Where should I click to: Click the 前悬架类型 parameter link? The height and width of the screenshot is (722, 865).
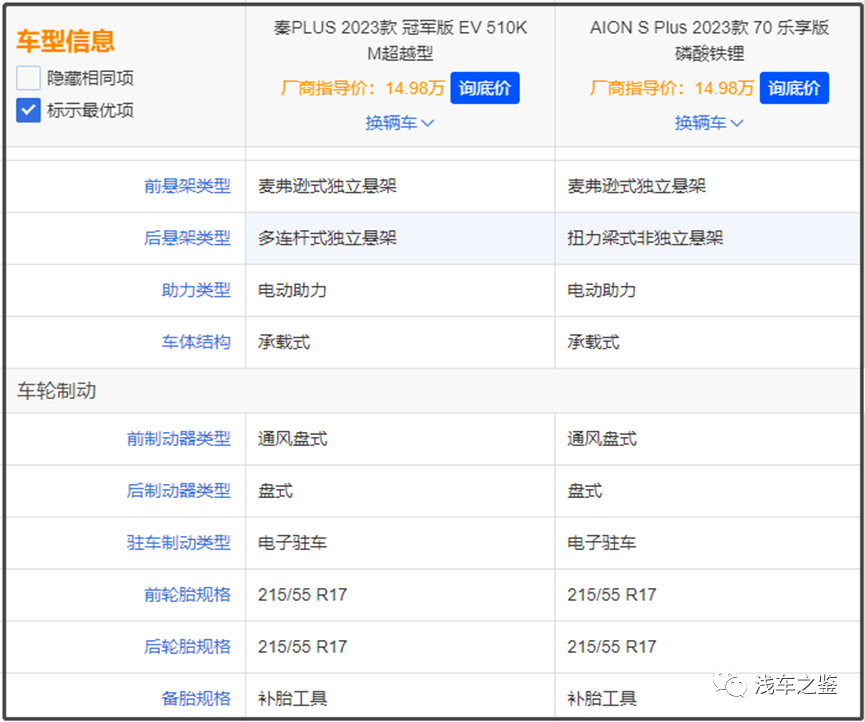pos(187,186)
